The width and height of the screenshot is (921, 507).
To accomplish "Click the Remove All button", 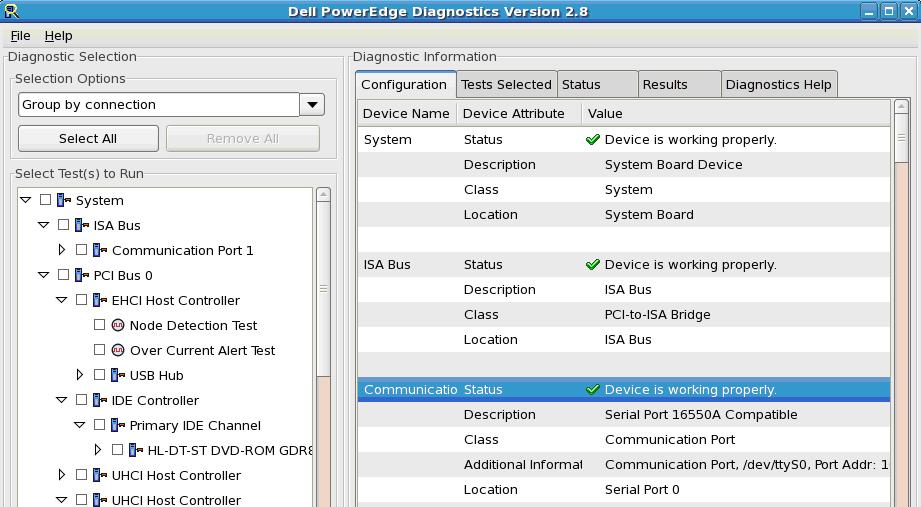I will [x=243, y=139].
